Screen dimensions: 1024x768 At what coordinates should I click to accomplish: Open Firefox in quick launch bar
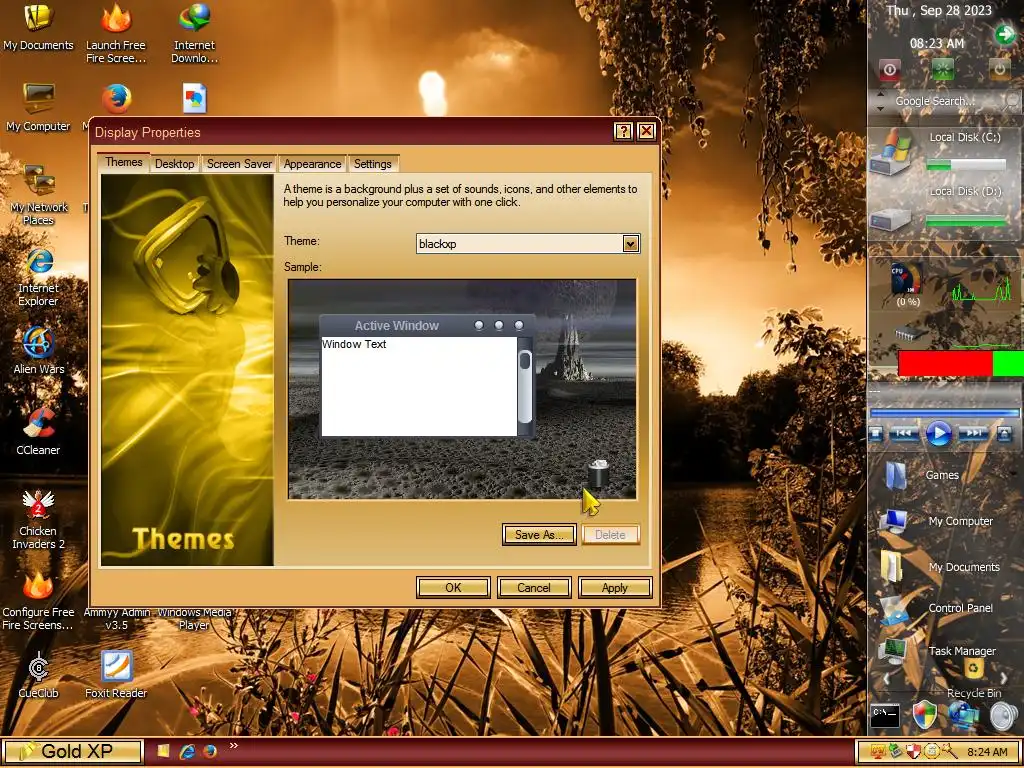[210, 752]
